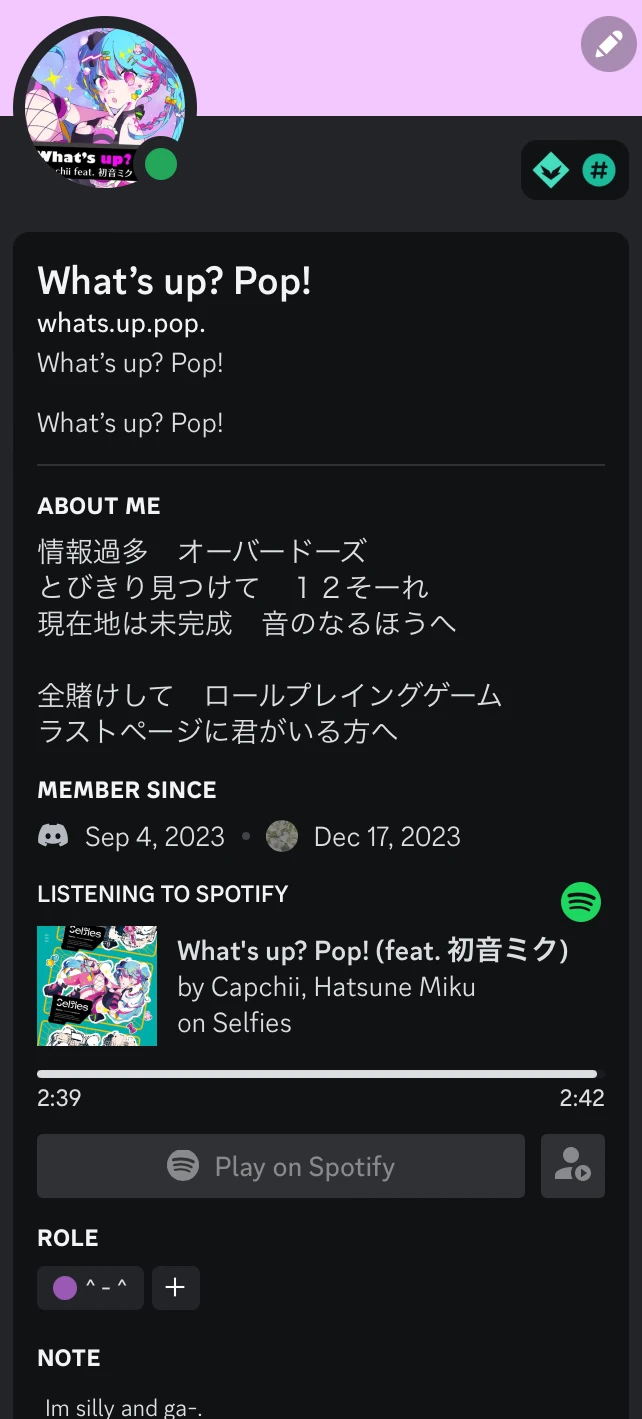Click the Selfies album artwork thumbnail

(x=97, y=985)
